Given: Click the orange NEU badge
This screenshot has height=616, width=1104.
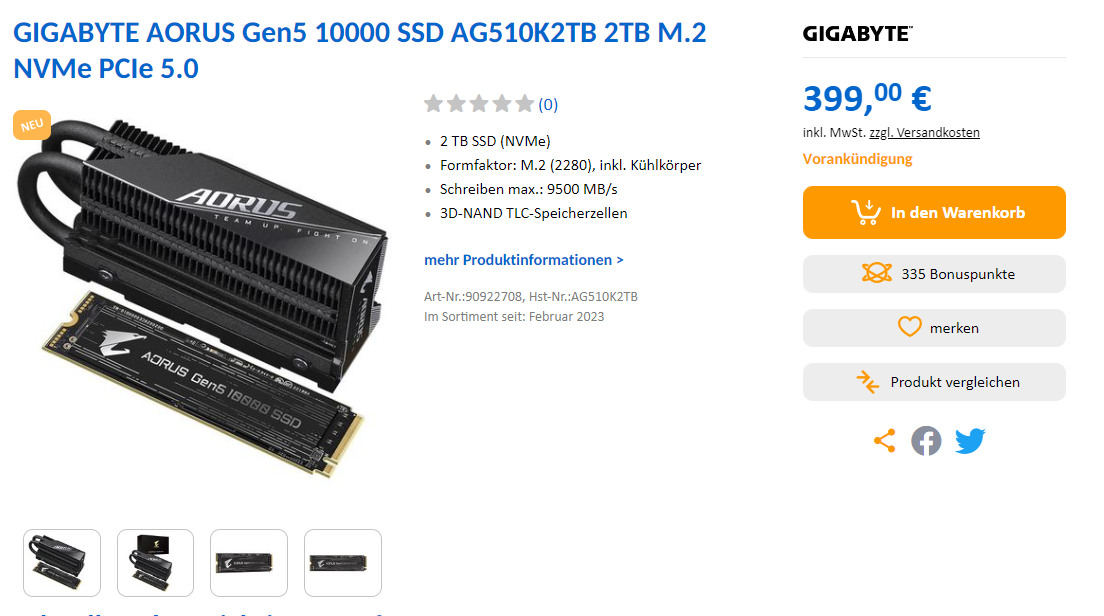Looking at the screenshot, I should tap(32, 125).
